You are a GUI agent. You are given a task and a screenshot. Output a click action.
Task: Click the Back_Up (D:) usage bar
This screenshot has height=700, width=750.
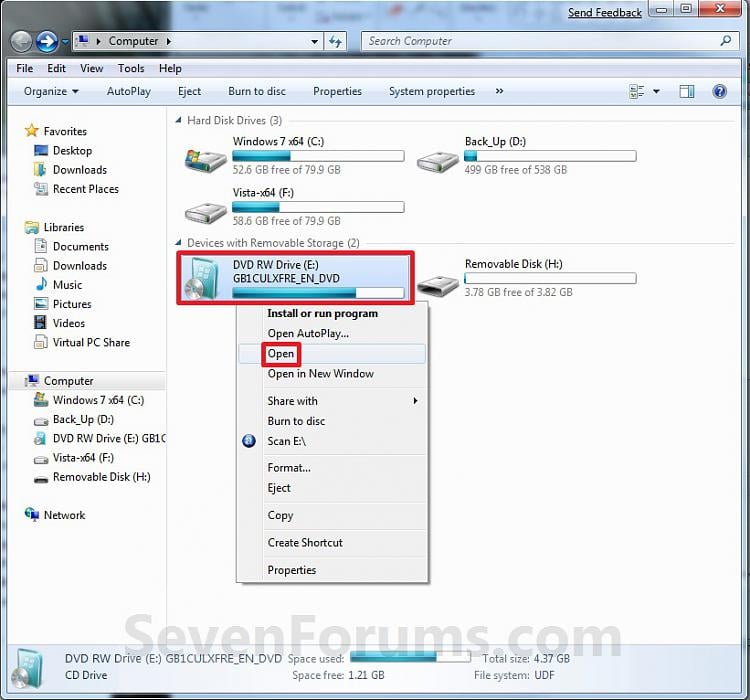[x=550, y=156]
